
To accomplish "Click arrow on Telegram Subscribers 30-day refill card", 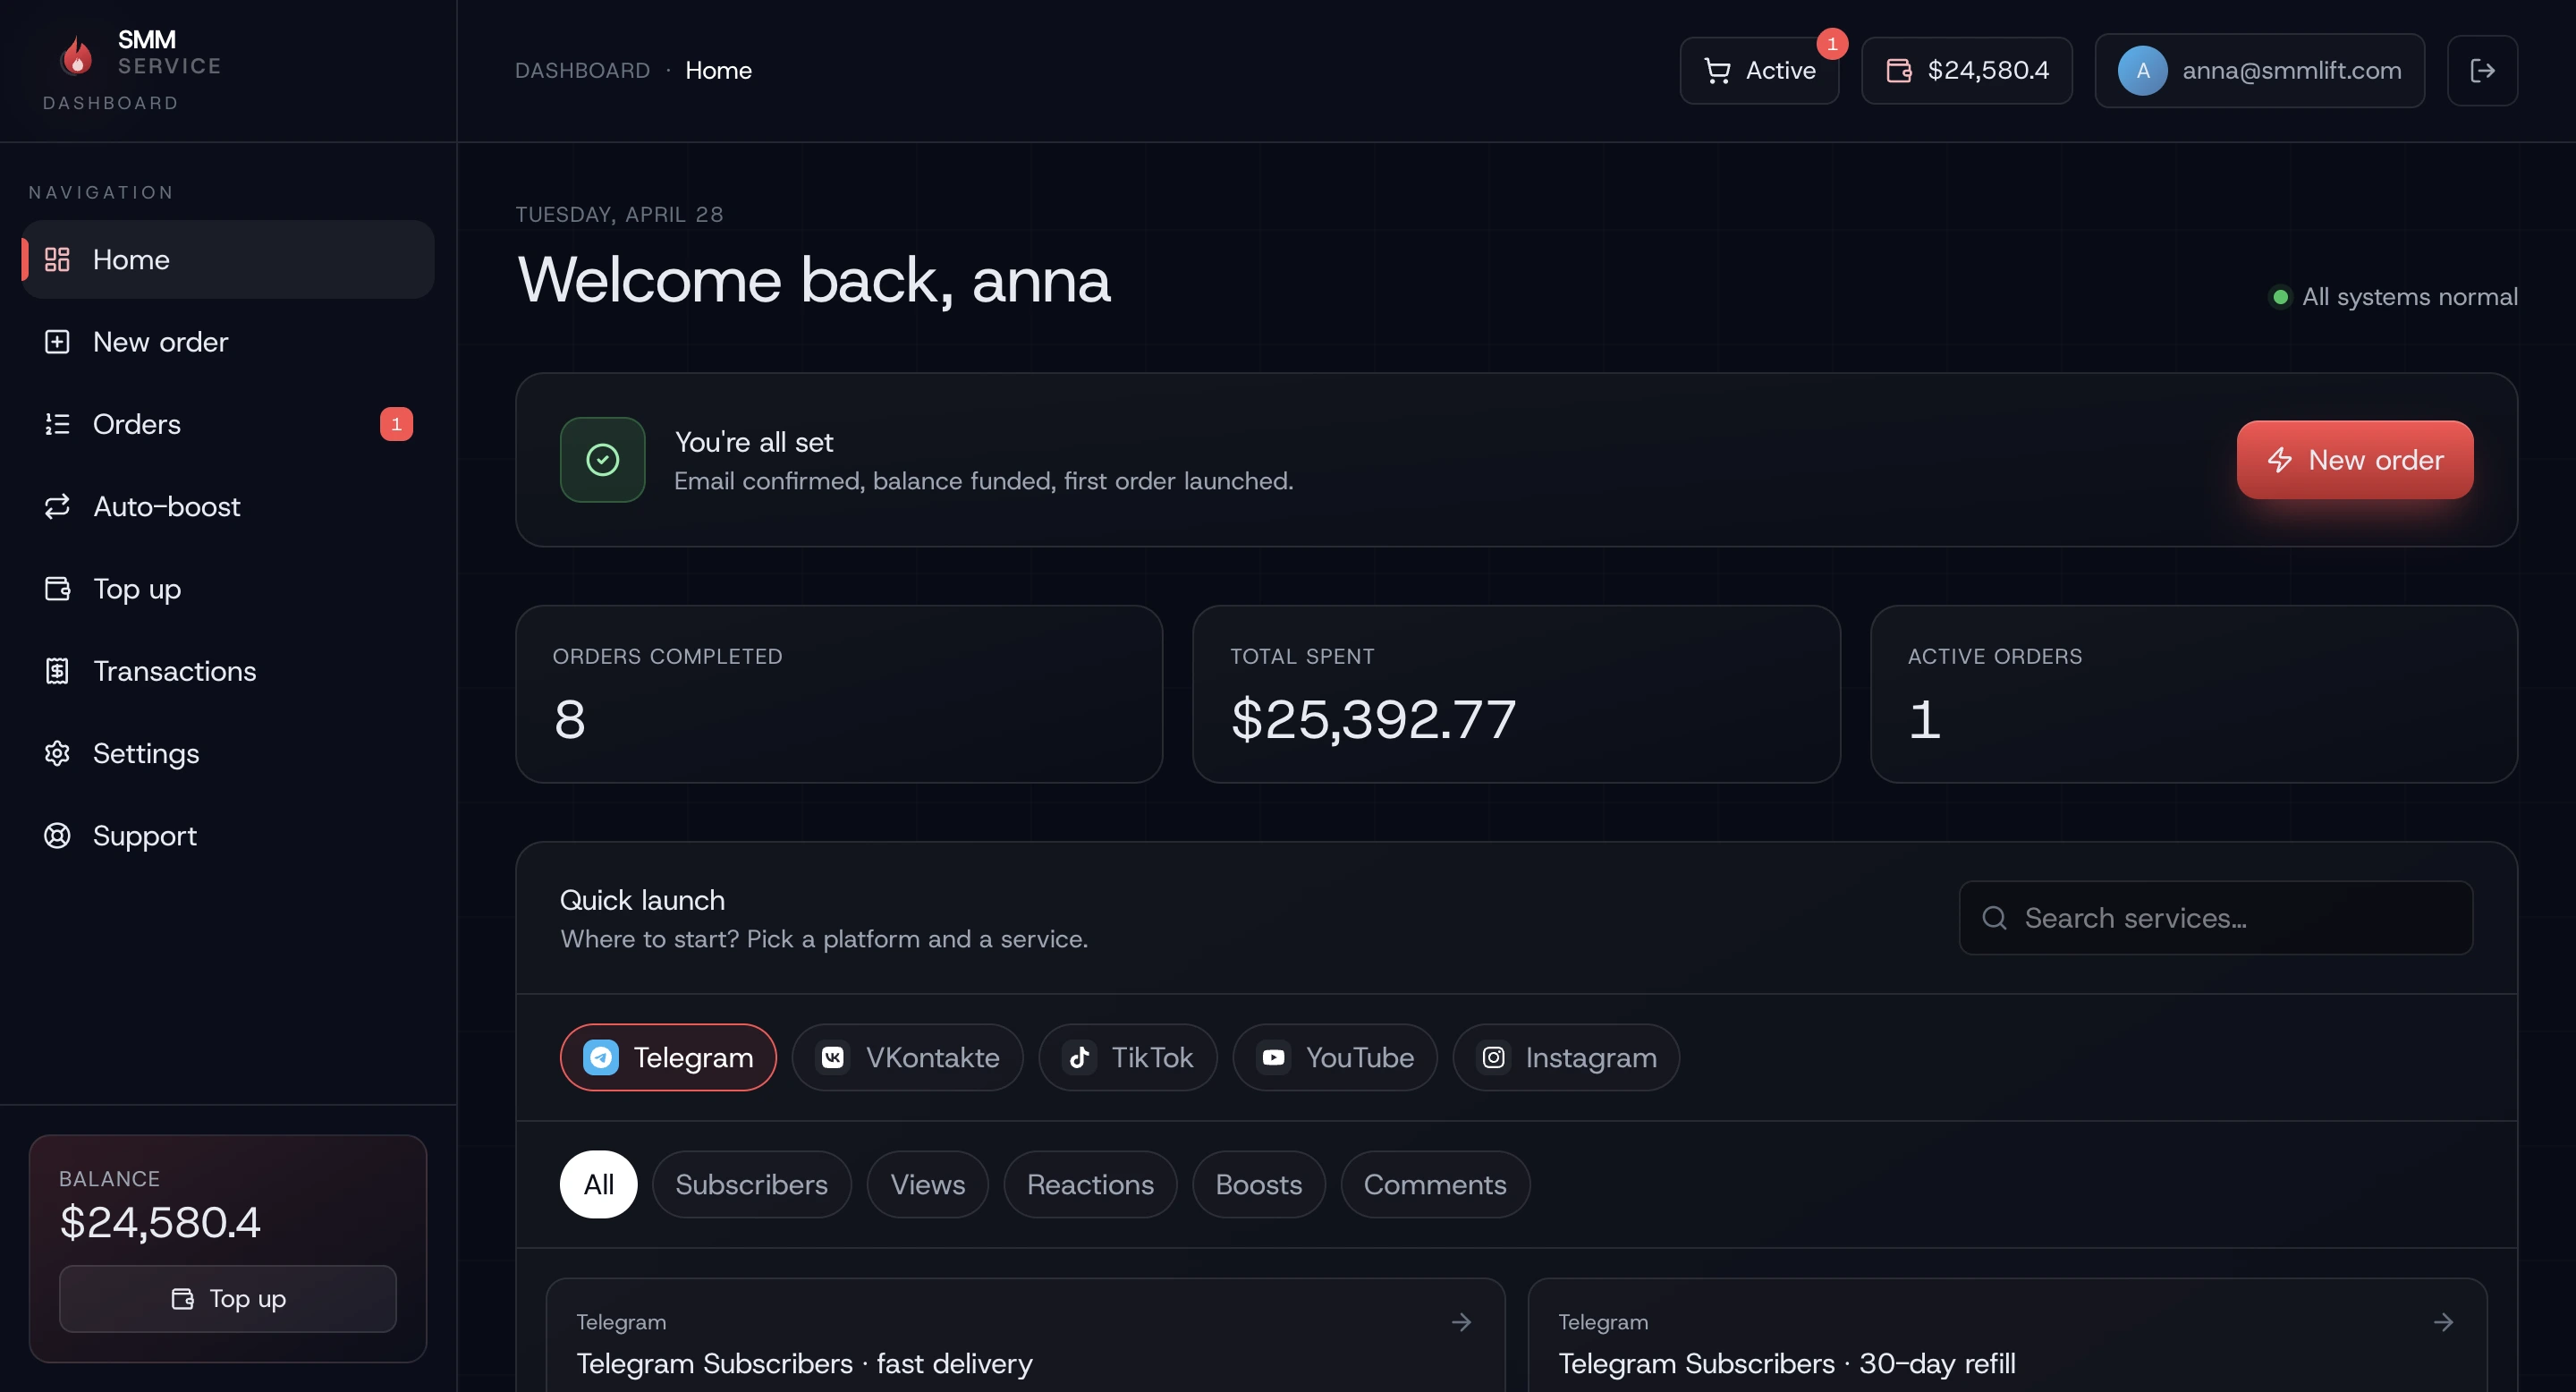I will 2443,1322.
